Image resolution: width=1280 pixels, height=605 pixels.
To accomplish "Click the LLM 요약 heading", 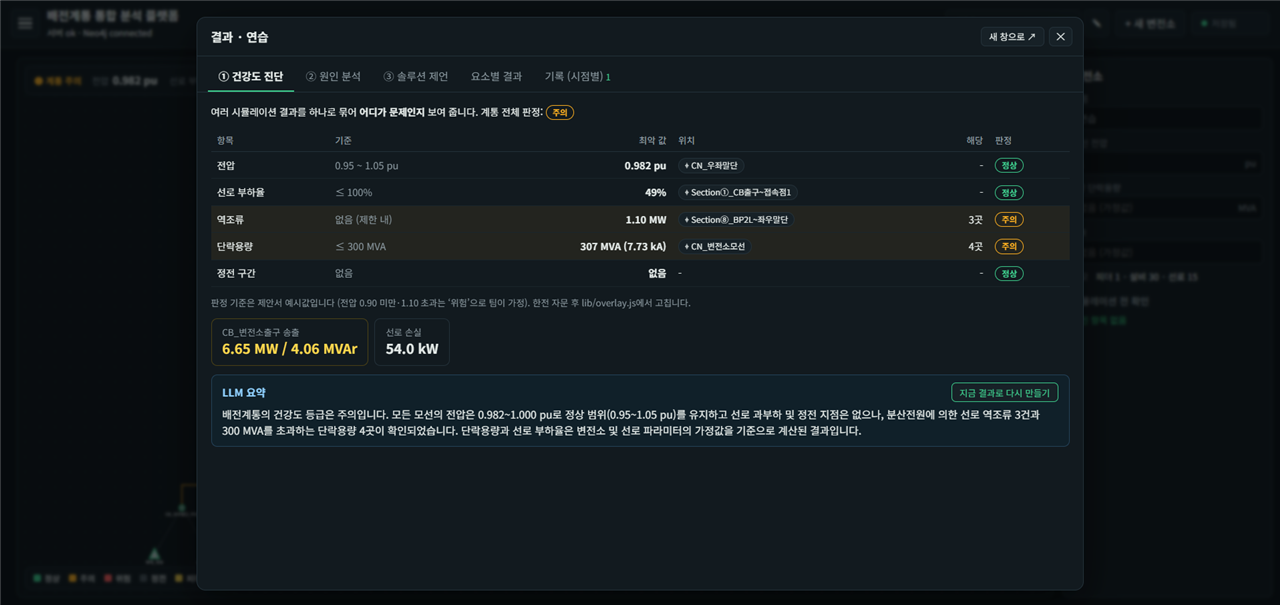I will 244,393.
